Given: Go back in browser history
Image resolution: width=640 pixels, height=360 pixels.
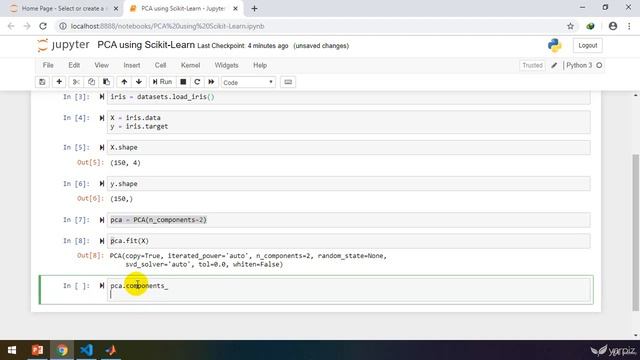Looking at the screenshot, I should tap(11, 26).
